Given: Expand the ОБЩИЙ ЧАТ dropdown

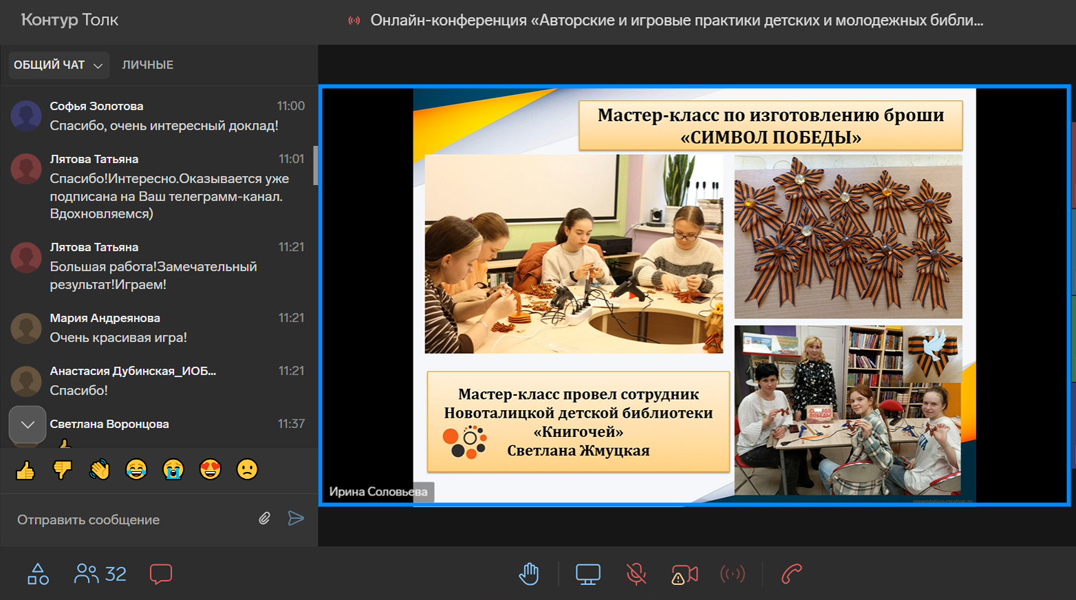Looking at the screenshot, I should (x=59, y=65).
